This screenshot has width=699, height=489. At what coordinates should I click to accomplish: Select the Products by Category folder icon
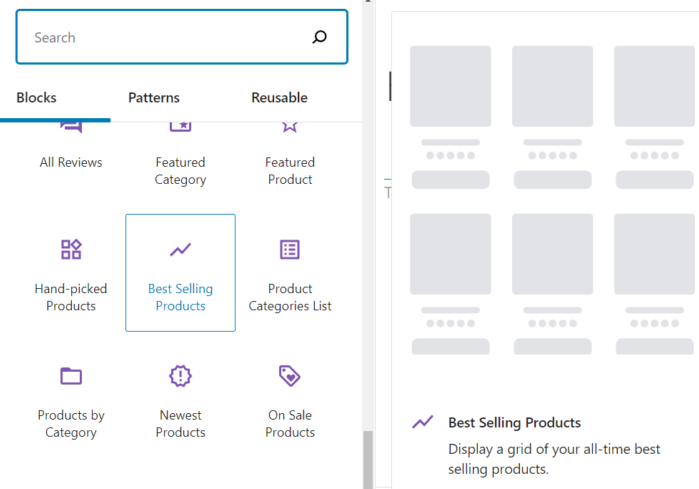pos(71,376)
